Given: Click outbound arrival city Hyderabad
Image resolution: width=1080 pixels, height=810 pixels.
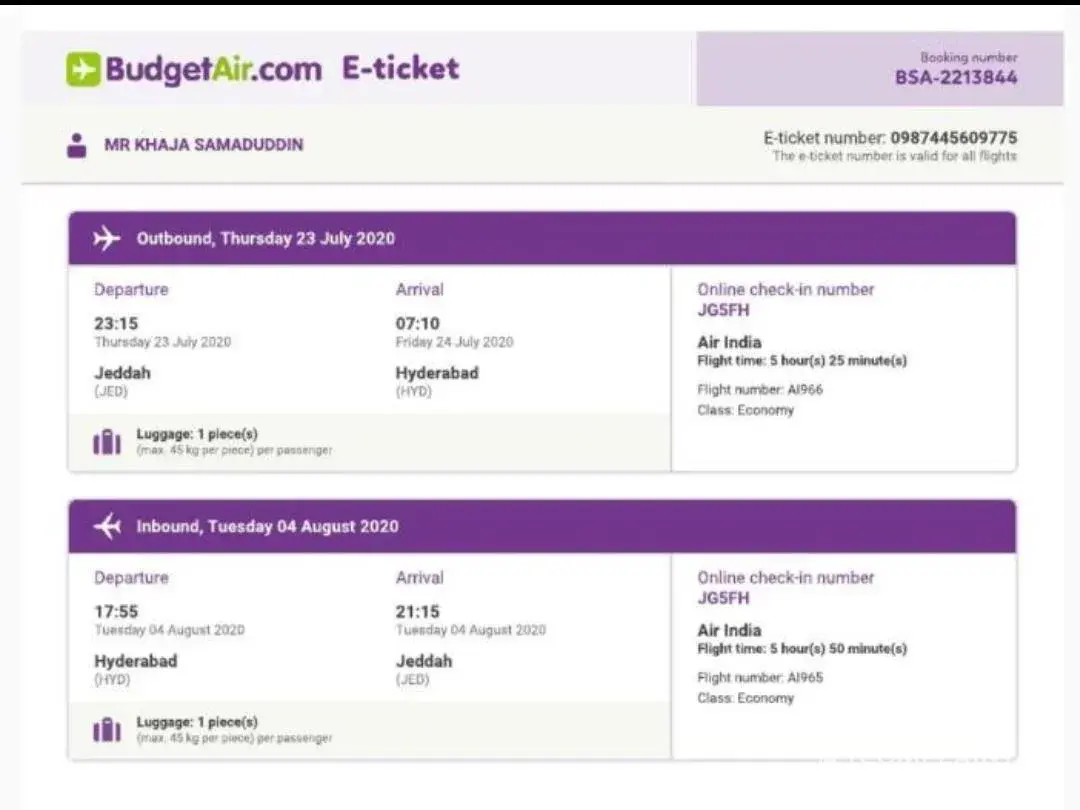Looking at the screenshot, I should pos(437,373).
